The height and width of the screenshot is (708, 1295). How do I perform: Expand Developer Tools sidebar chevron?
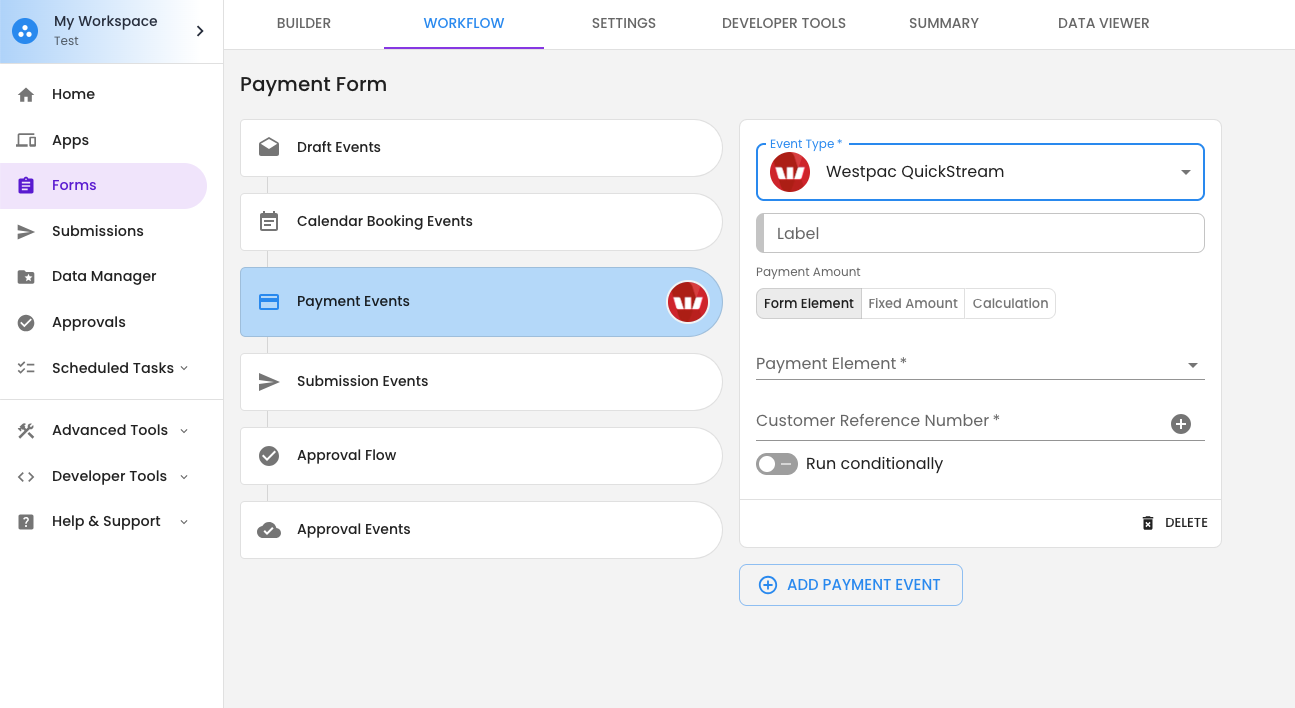coord(184,476)
